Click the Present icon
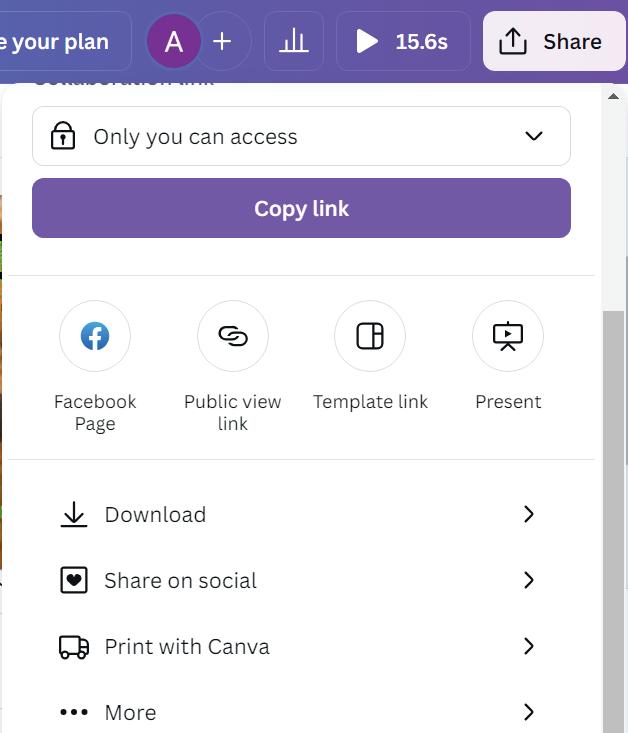The height and width of the screenshot is (733, 628). pyautogui.click(x=508, y=336)
